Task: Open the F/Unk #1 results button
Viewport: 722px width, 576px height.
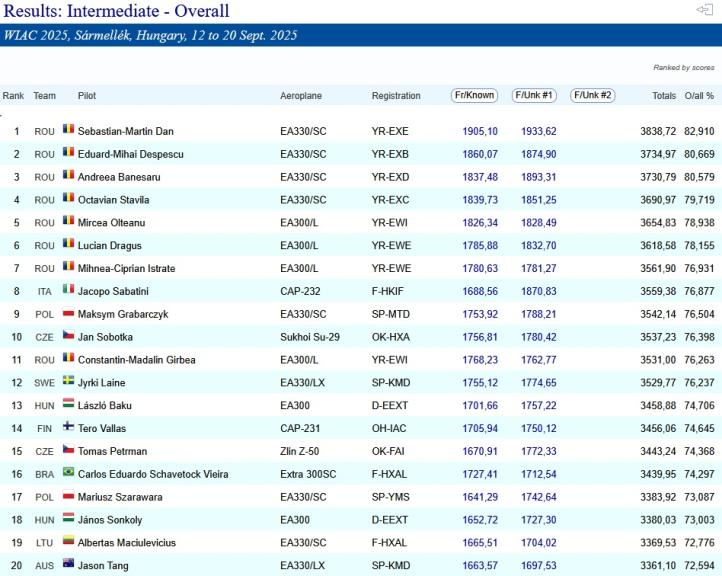Action: point(534,96)
